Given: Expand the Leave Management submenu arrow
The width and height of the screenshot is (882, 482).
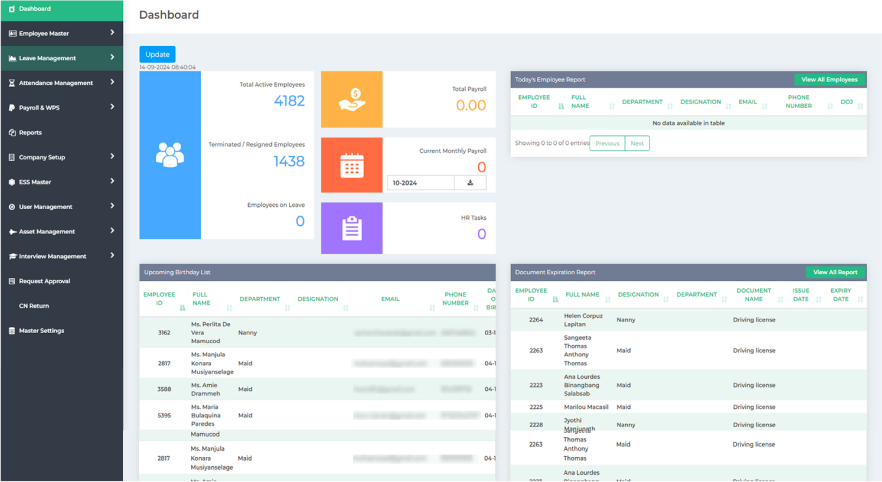Looking at the screenshot, I should click(x=112, y=57).
